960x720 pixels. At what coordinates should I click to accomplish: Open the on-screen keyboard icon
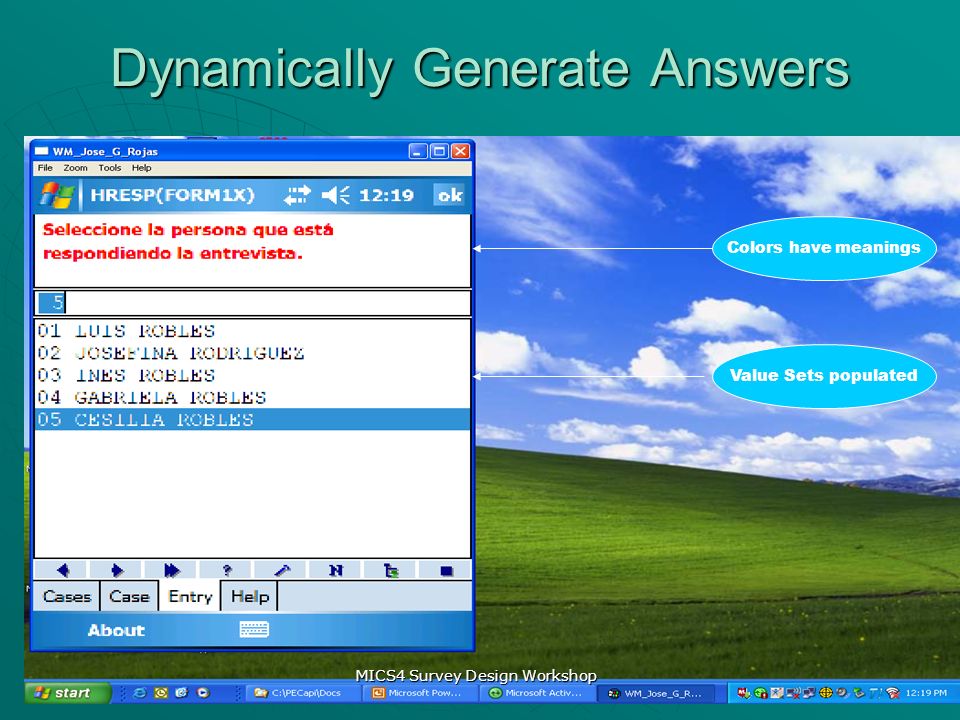tap(254, 629)
